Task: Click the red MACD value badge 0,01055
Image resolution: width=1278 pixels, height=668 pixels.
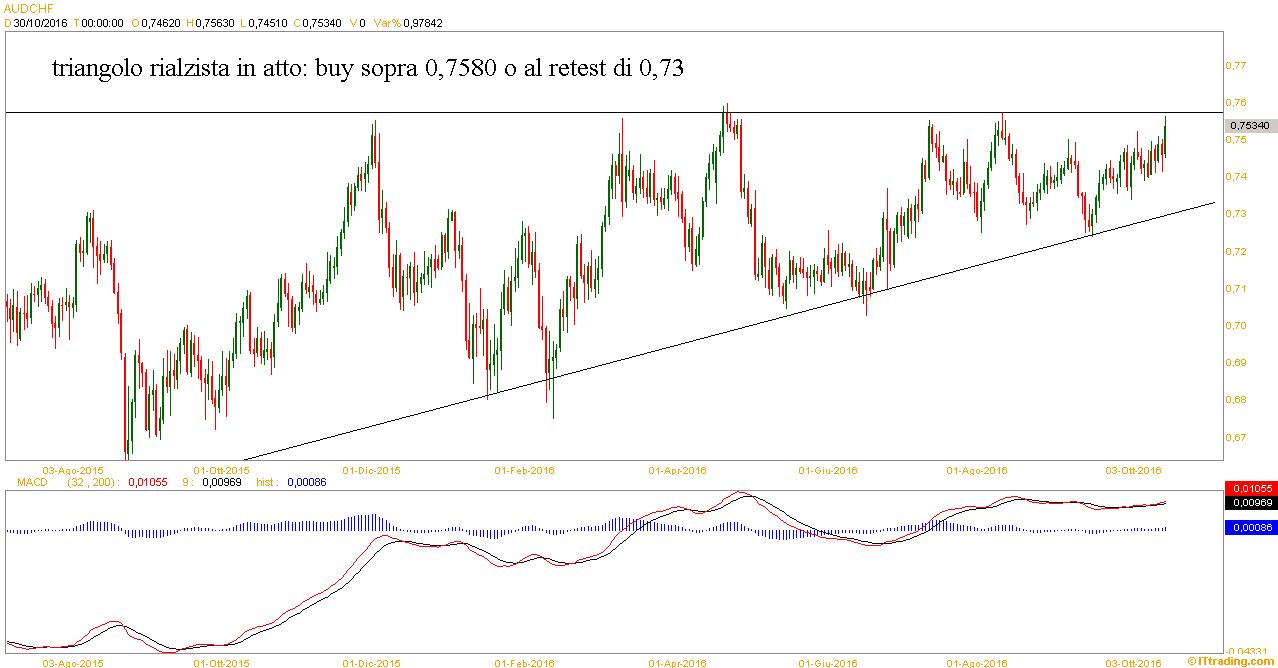Action: point(1250,488)
